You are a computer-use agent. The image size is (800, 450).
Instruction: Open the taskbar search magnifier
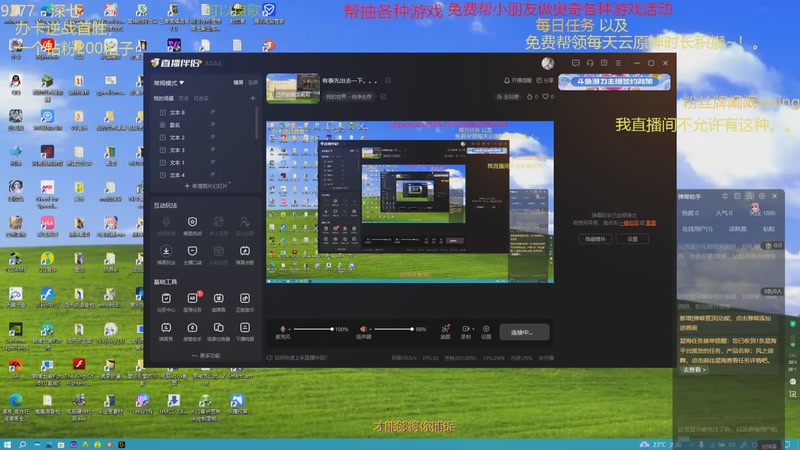tap(22, 444)
